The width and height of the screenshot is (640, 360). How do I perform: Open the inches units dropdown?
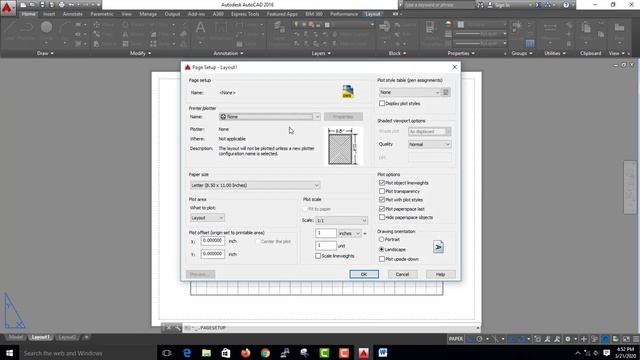pyautogui.click(x=349, y=233)
